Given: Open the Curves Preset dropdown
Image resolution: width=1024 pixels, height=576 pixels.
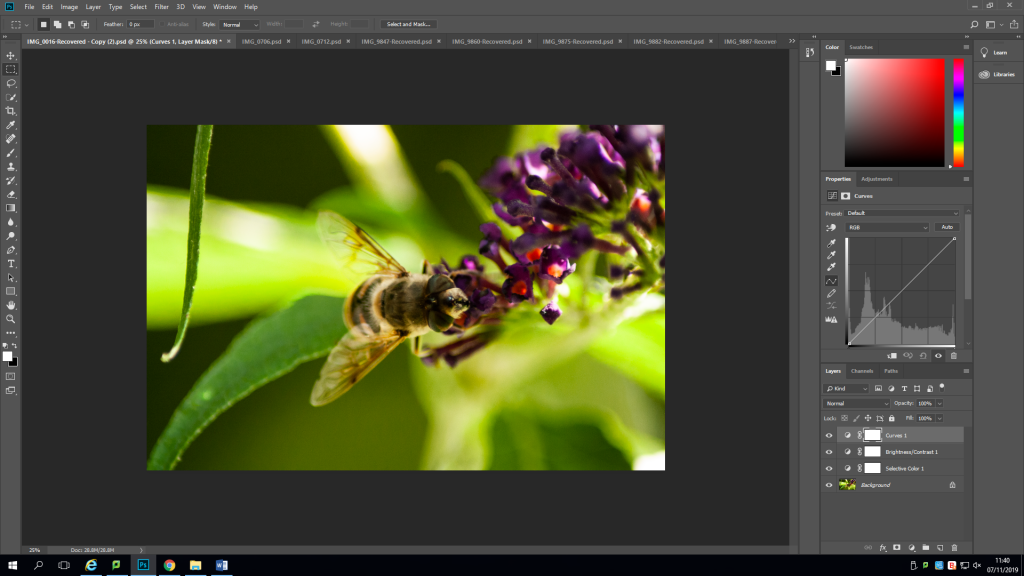Looking at the screenshot, I should (902, 213).
